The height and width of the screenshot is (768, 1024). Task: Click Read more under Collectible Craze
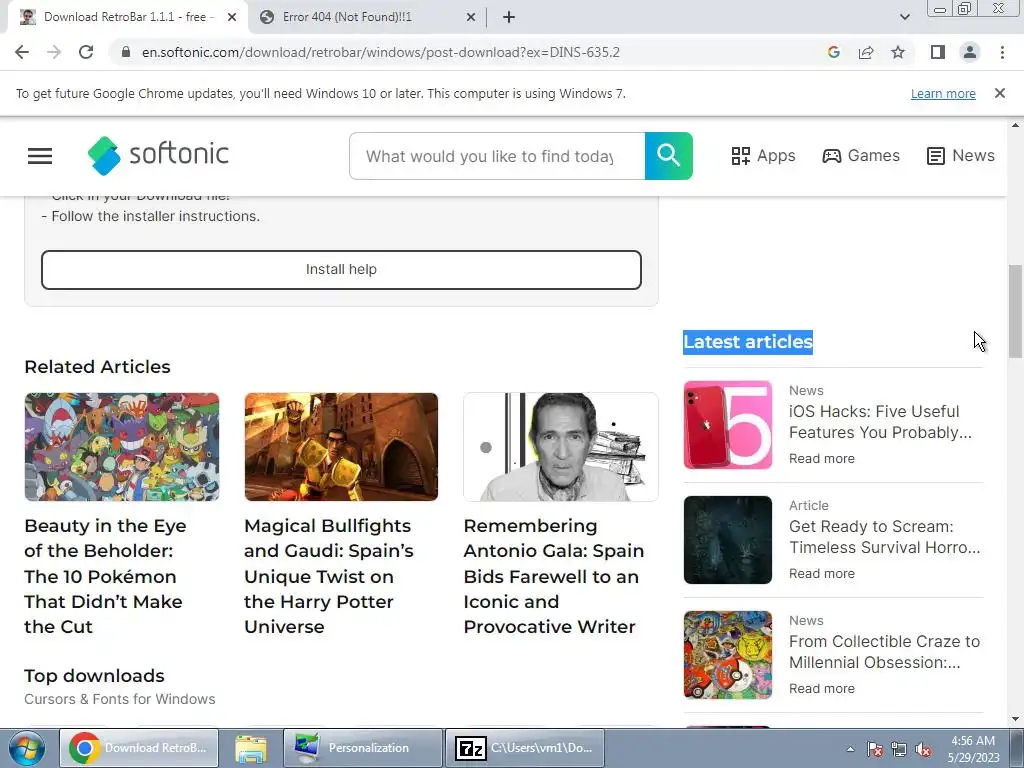(x=822, y=688)
